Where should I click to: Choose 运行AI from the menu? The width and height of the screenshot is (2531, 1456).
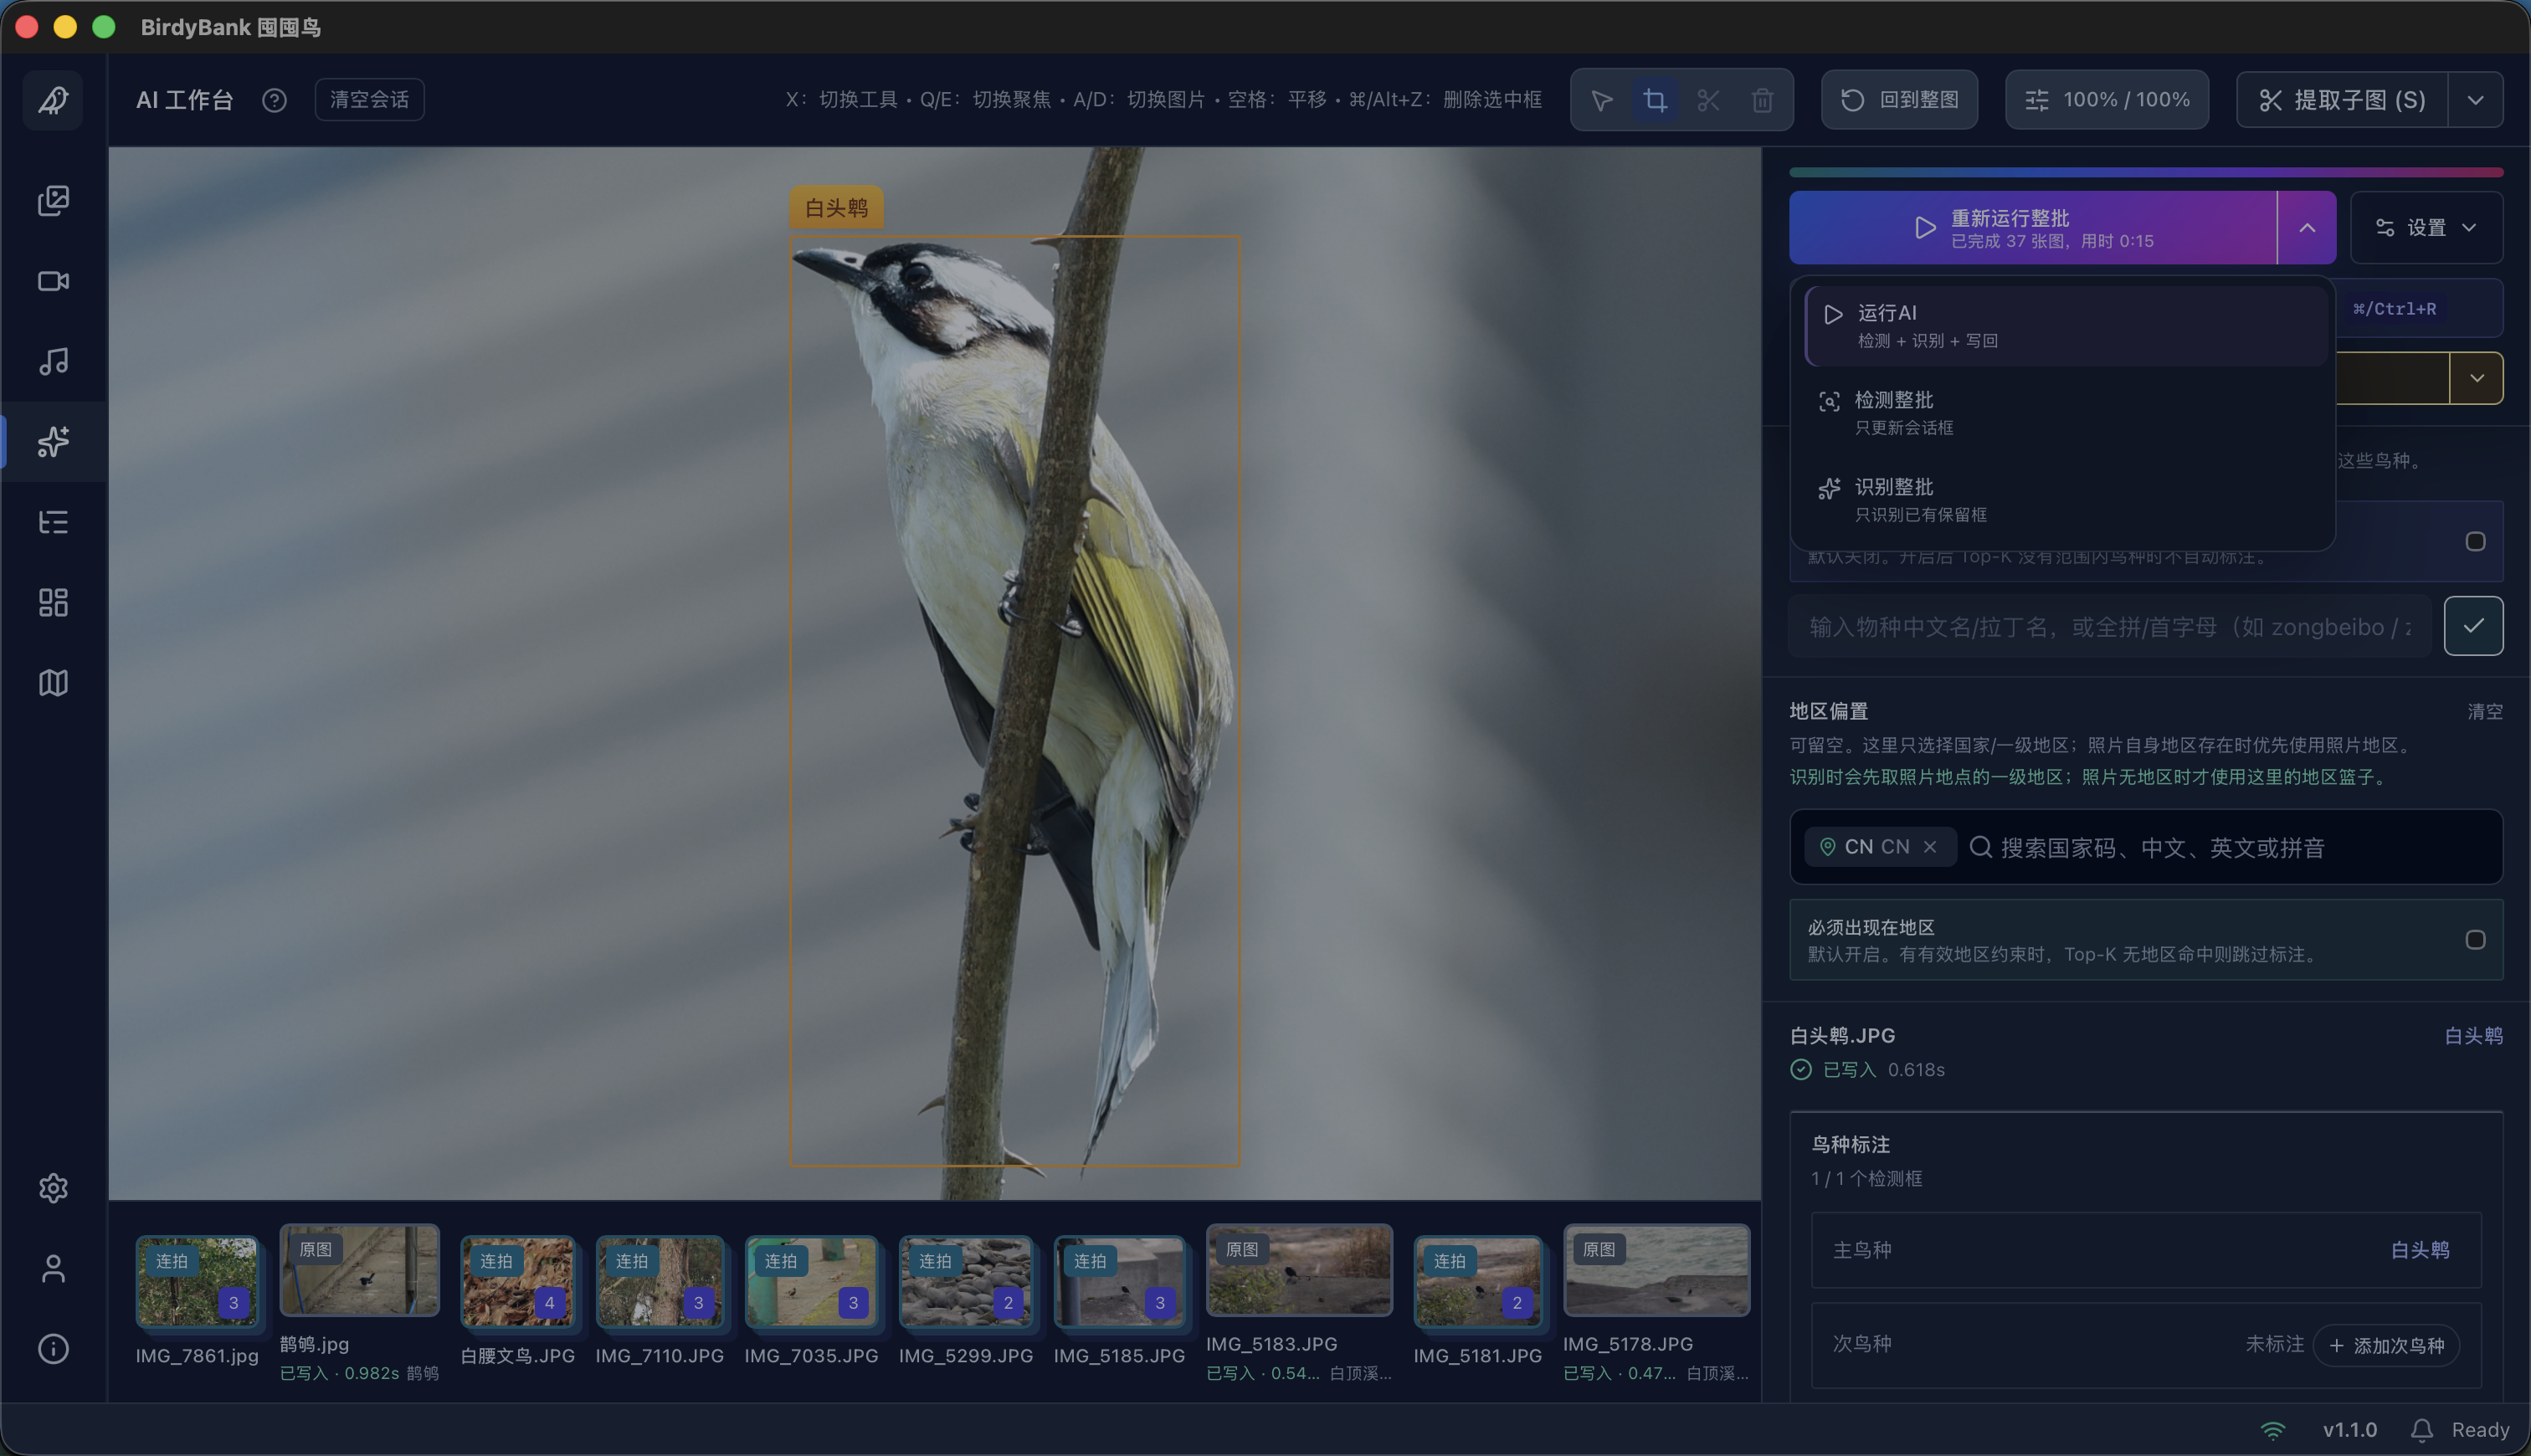[2066, 326]
